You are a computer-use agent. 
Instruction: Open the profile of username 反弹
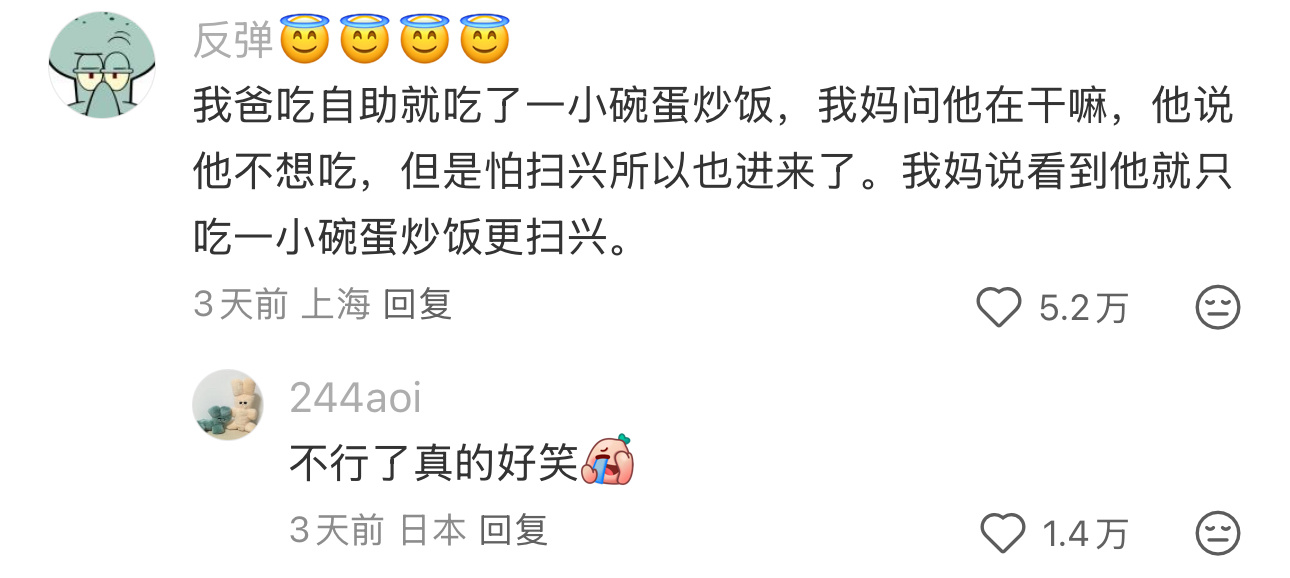click(233, 41)
